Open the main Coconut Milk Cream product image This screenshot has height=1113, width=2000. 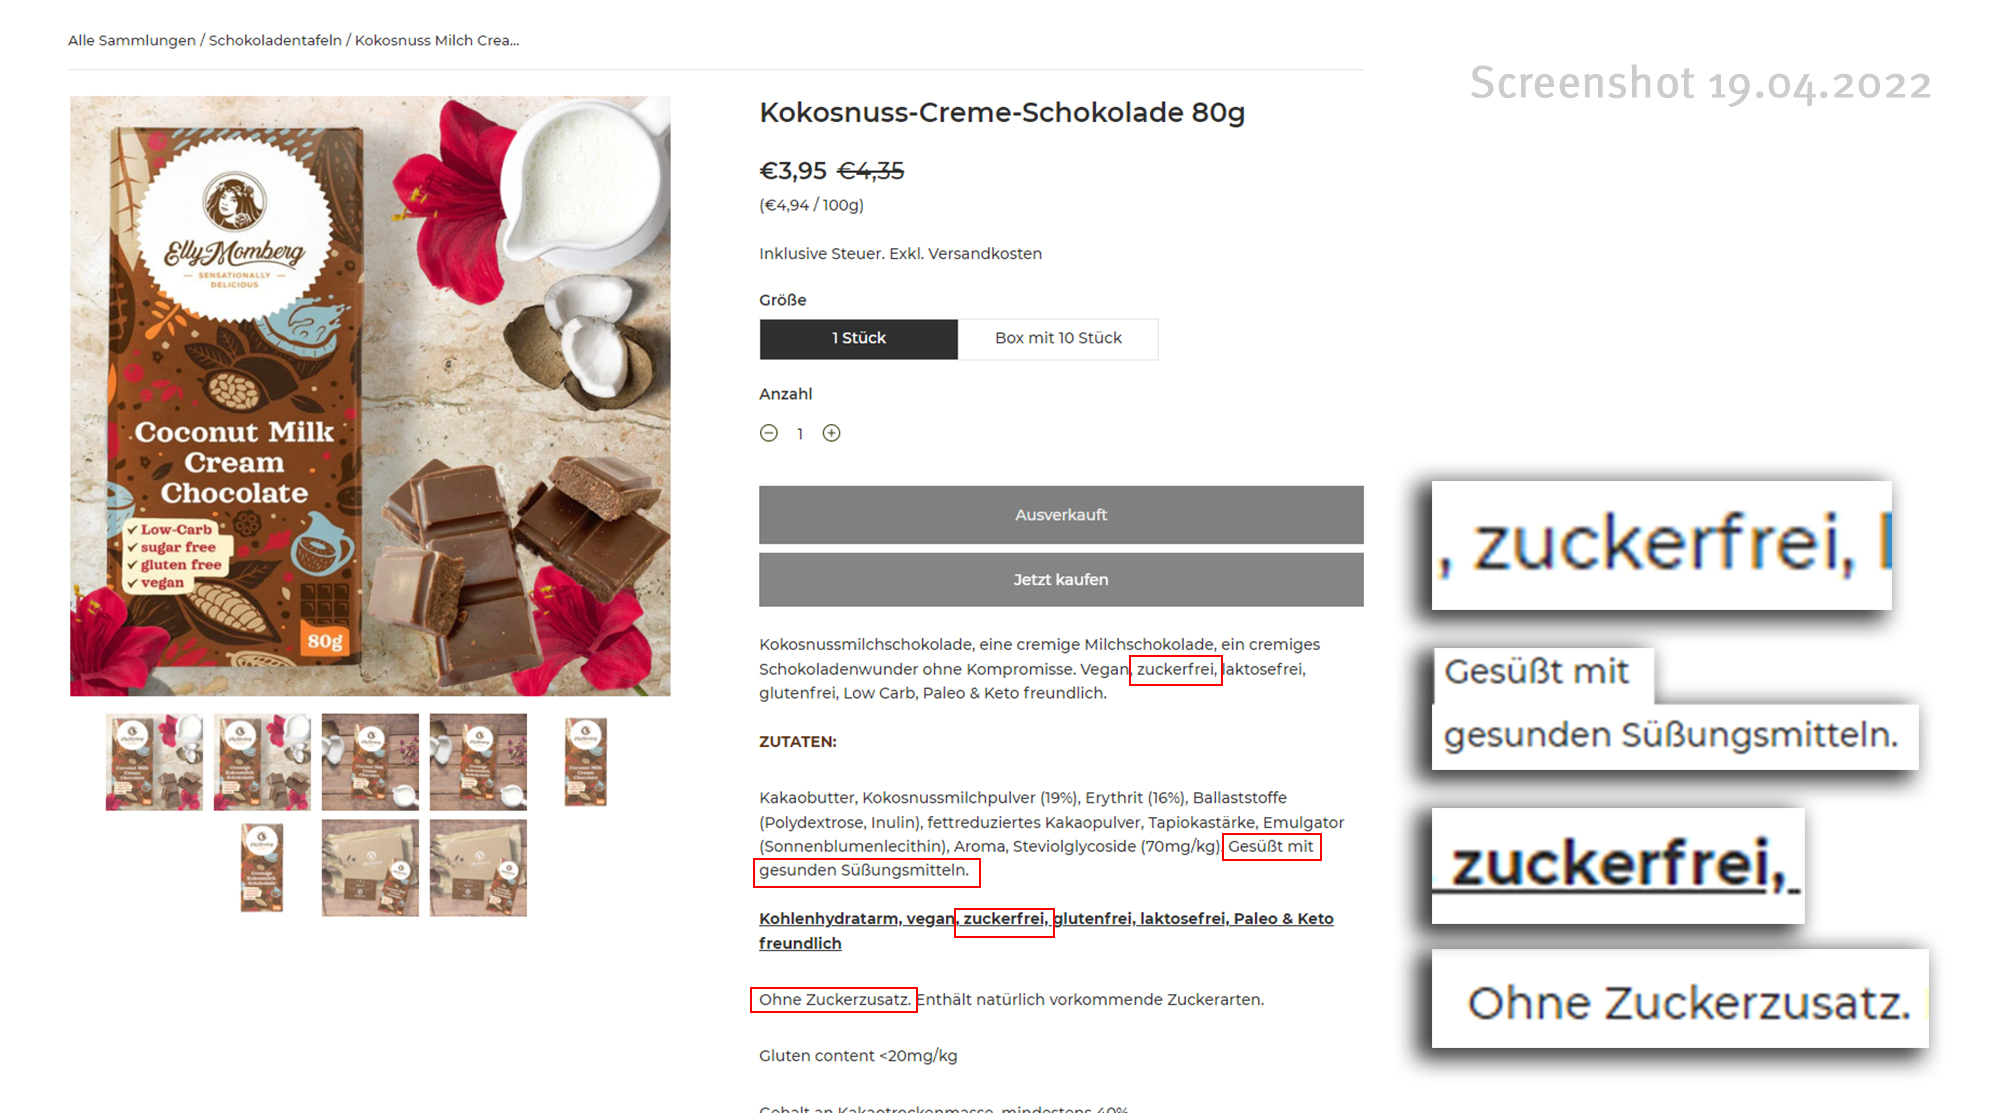tap(370, 396)
